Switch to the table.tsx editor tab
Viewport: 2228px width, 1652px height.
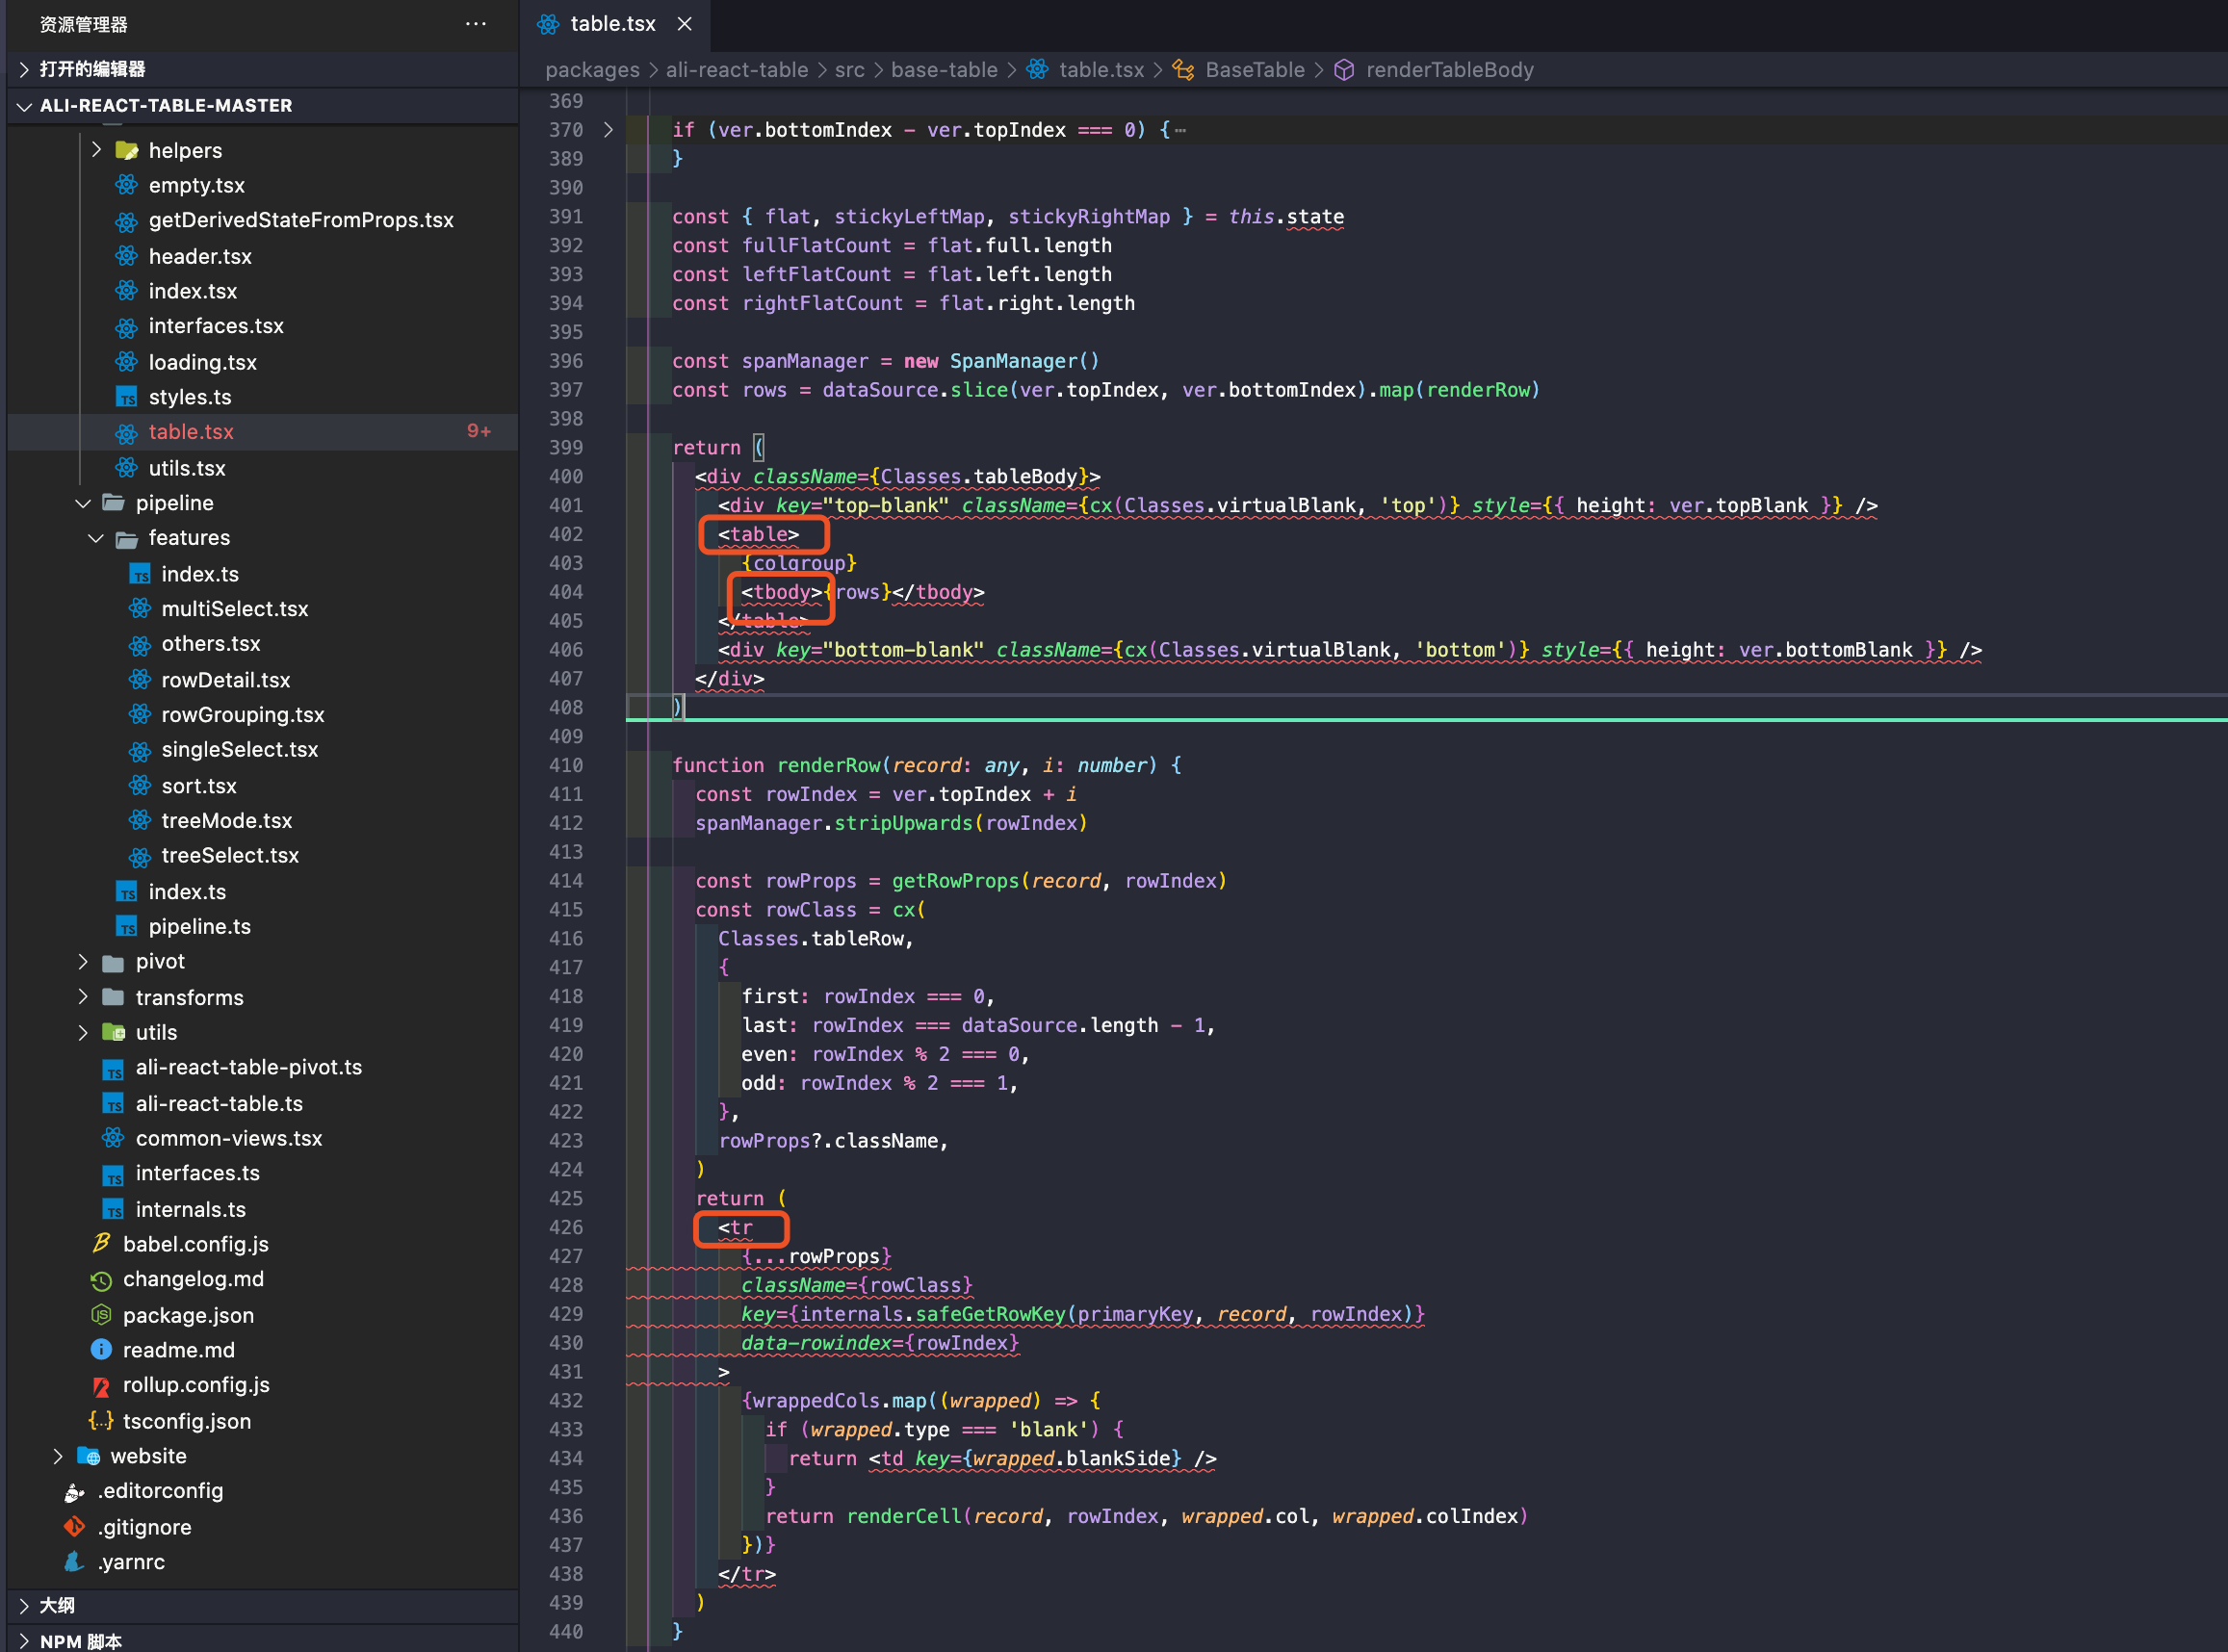pyautogui.click(x=612, y=23)
